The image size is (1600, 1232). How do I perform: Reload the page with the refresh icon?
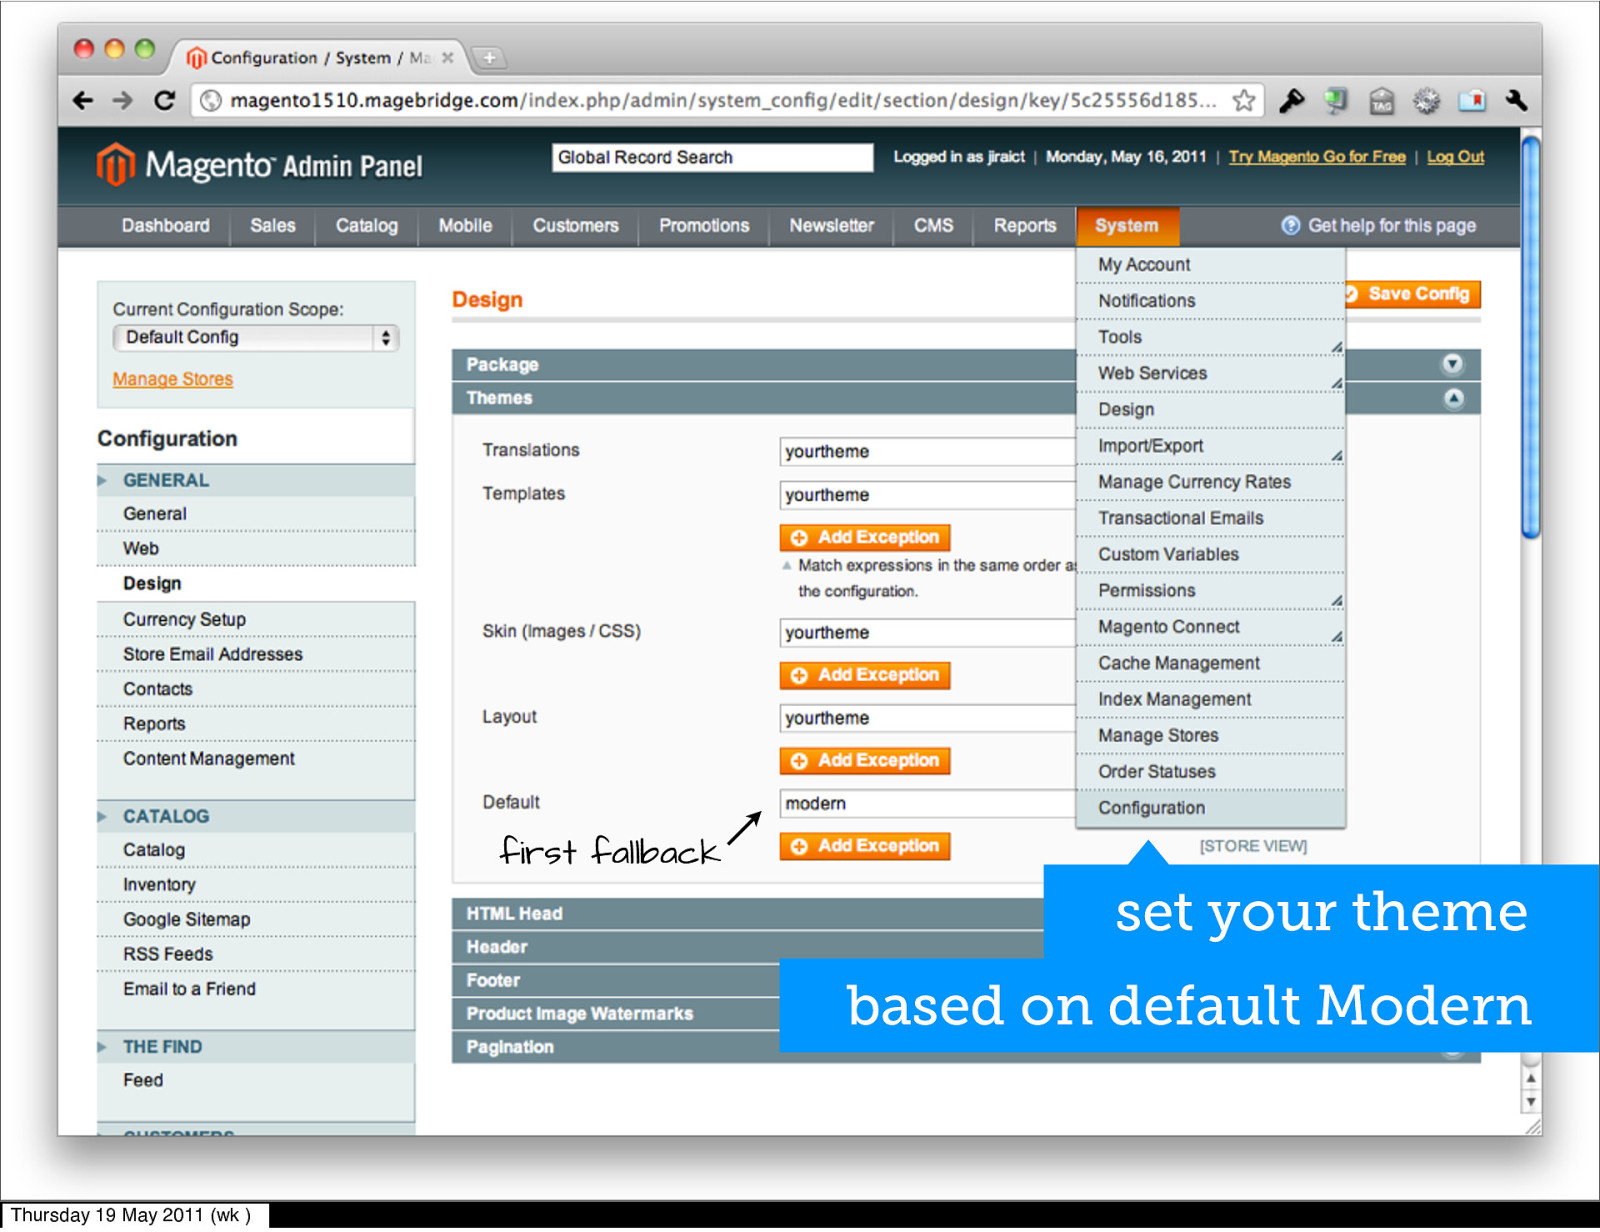coord(164,100)
